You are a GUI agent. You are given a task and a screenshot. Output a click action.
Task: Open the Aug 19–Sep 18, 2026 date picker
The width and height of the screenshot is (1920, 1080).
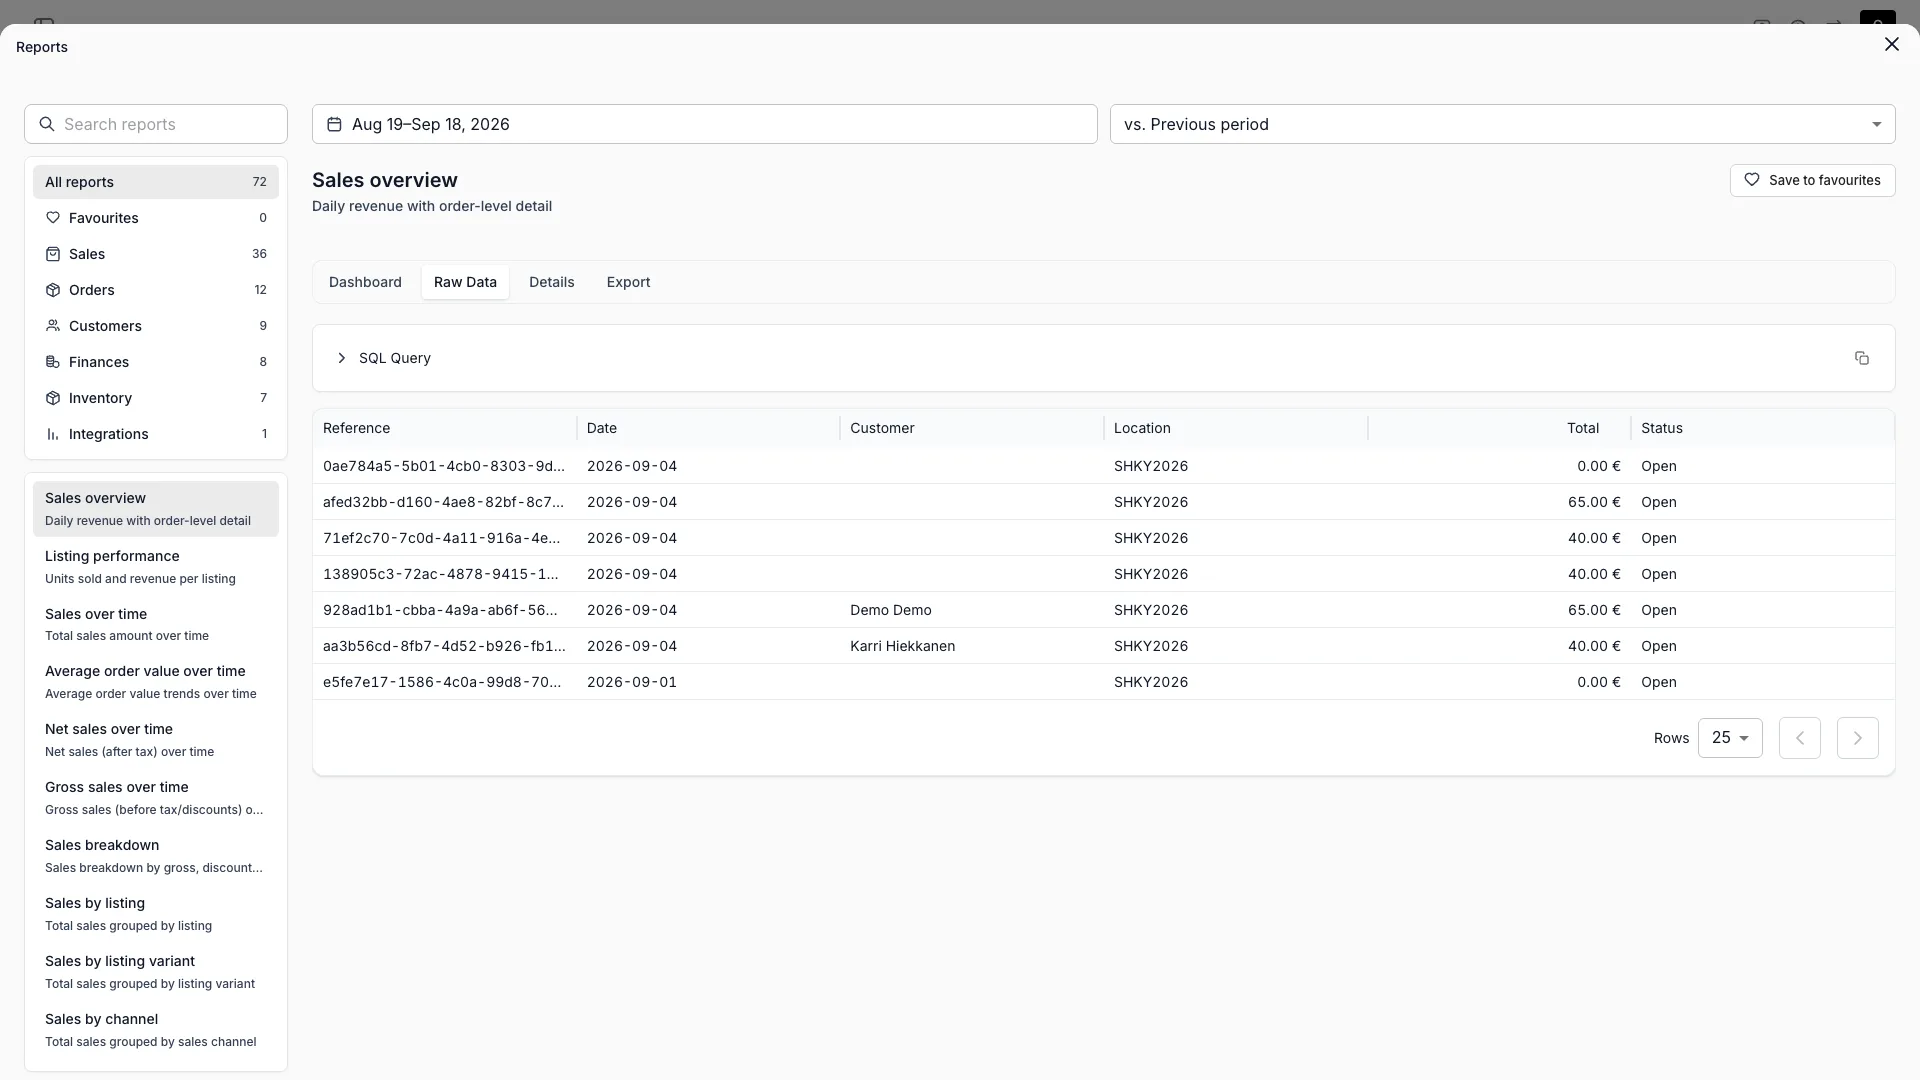pyautogui.click(x=704, y=124)
